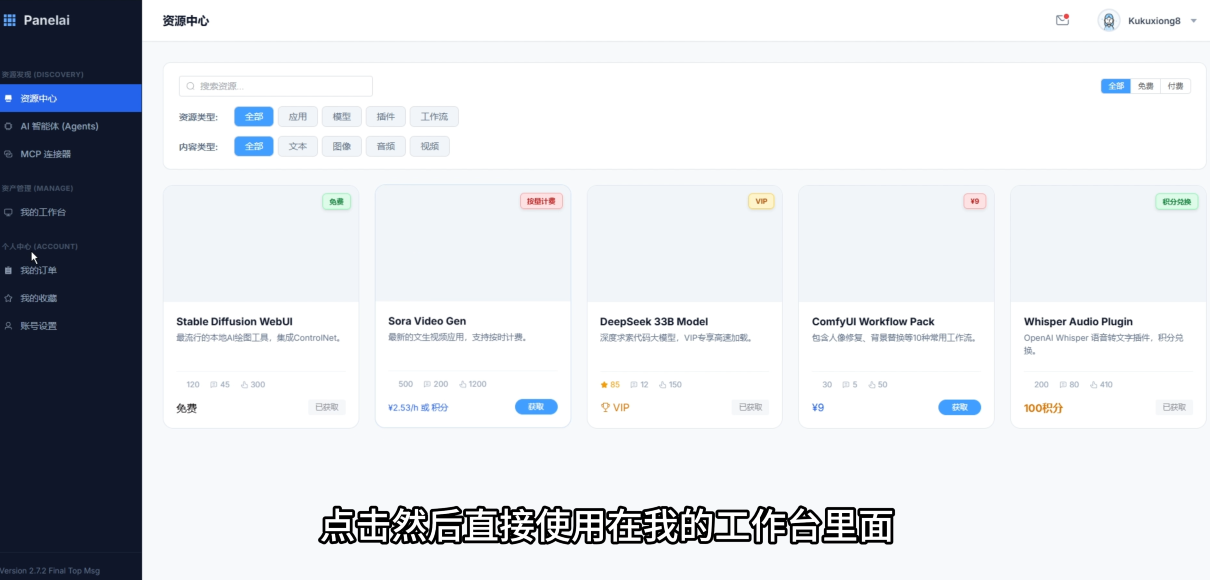This screenshot has width=1210, height=580.
Task: Filter 内容类型 by 音频
Action: tap(386, 146)
